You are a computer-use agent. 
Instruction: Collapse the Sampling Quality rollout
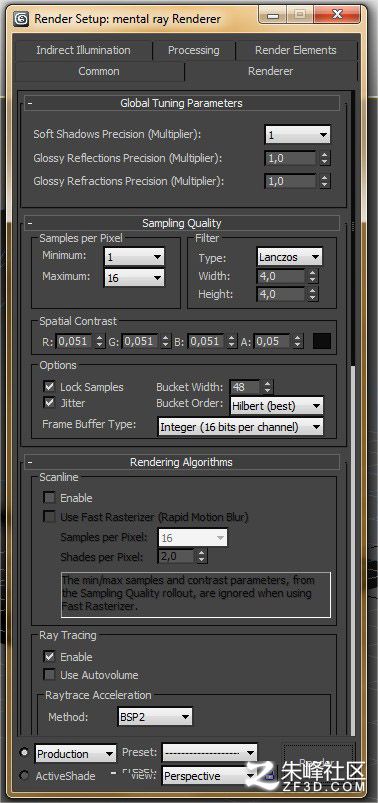182,223
